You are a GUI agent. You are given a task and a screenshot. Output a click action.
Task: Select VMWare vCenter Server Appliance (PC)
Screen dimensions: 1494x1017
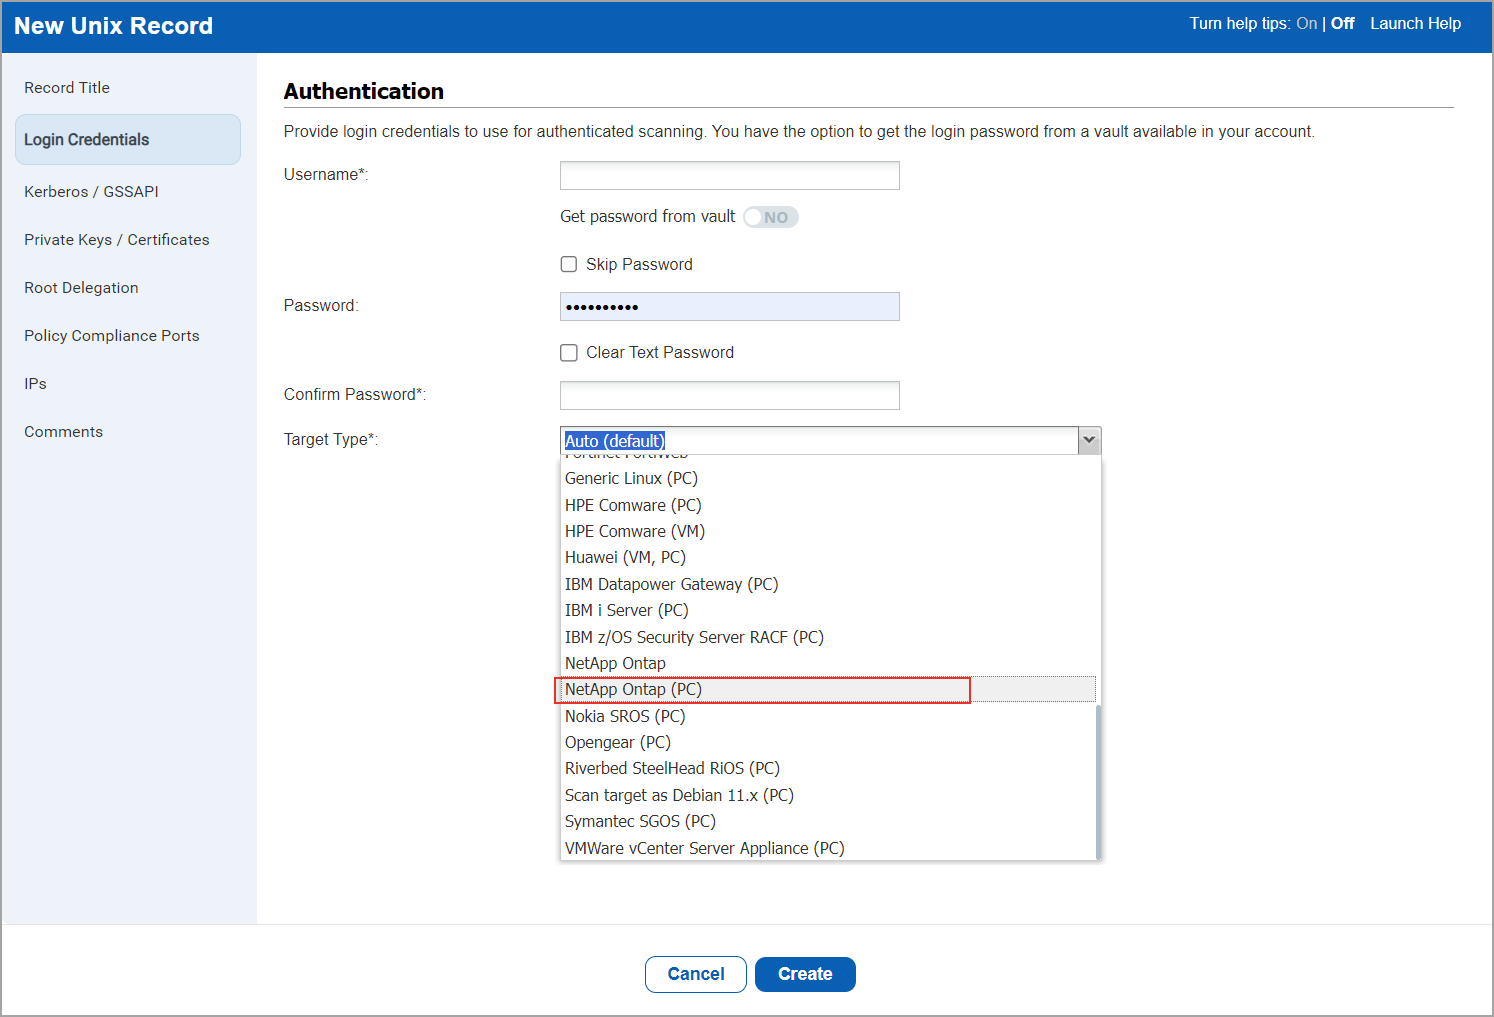point(704,847)
